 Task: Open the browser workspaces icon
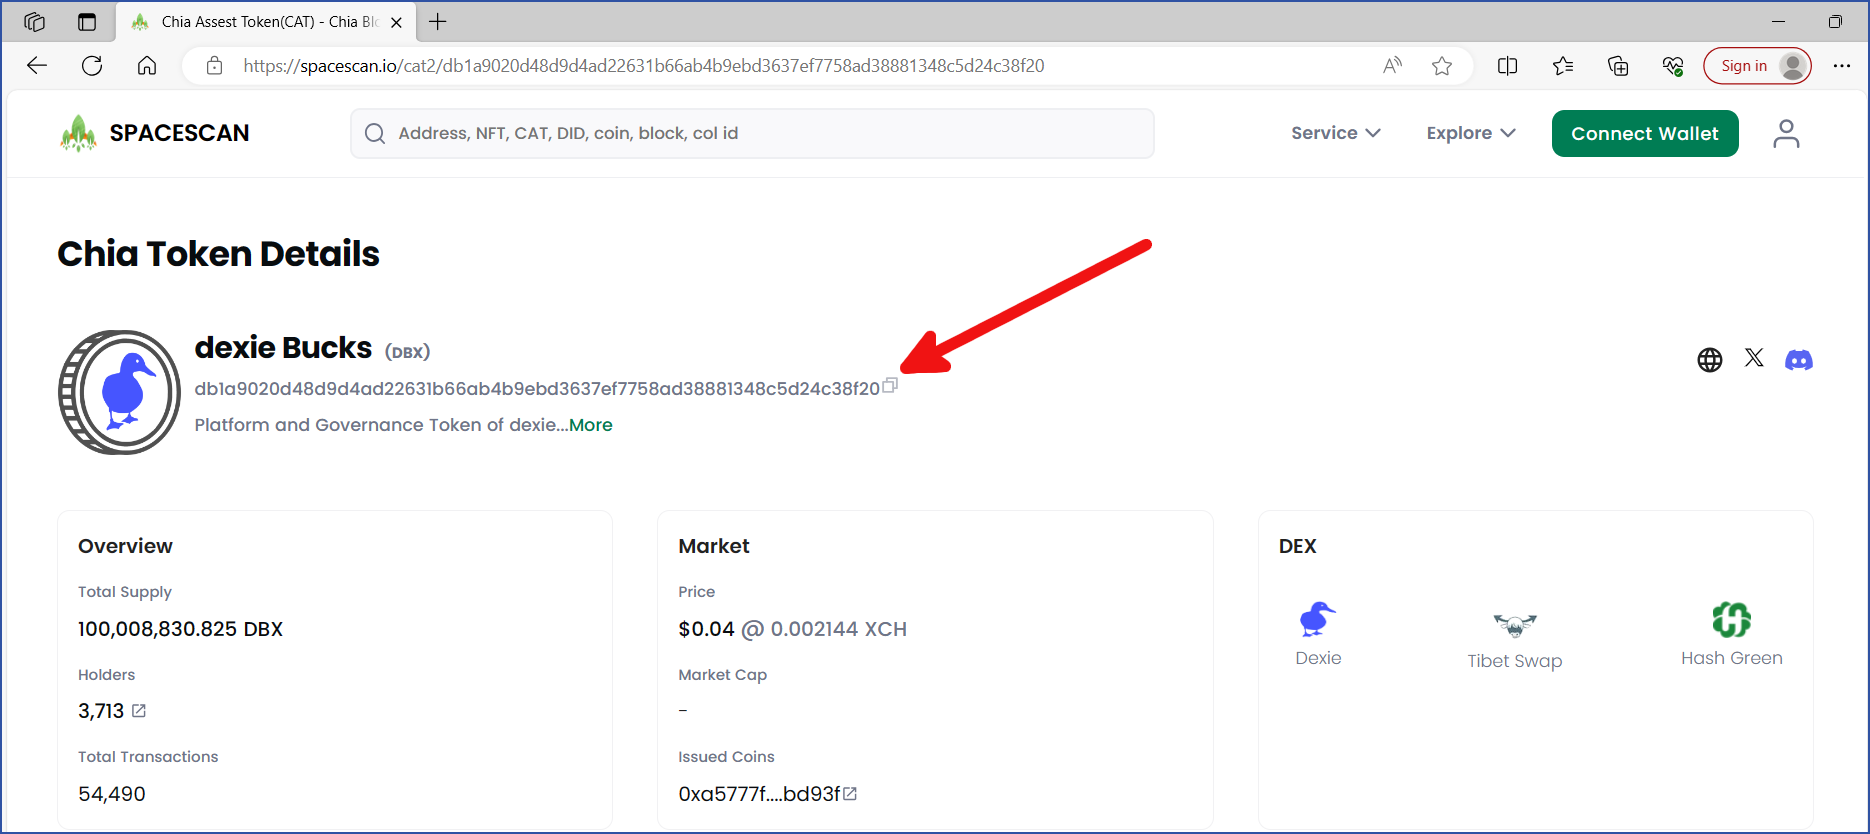tap(35, 22)
